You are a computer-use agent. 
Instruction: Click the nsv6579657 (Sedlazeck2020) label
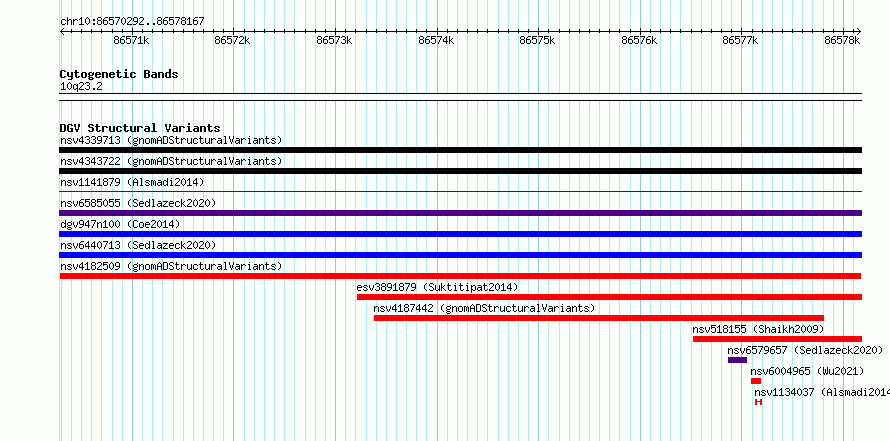point(805,350)
